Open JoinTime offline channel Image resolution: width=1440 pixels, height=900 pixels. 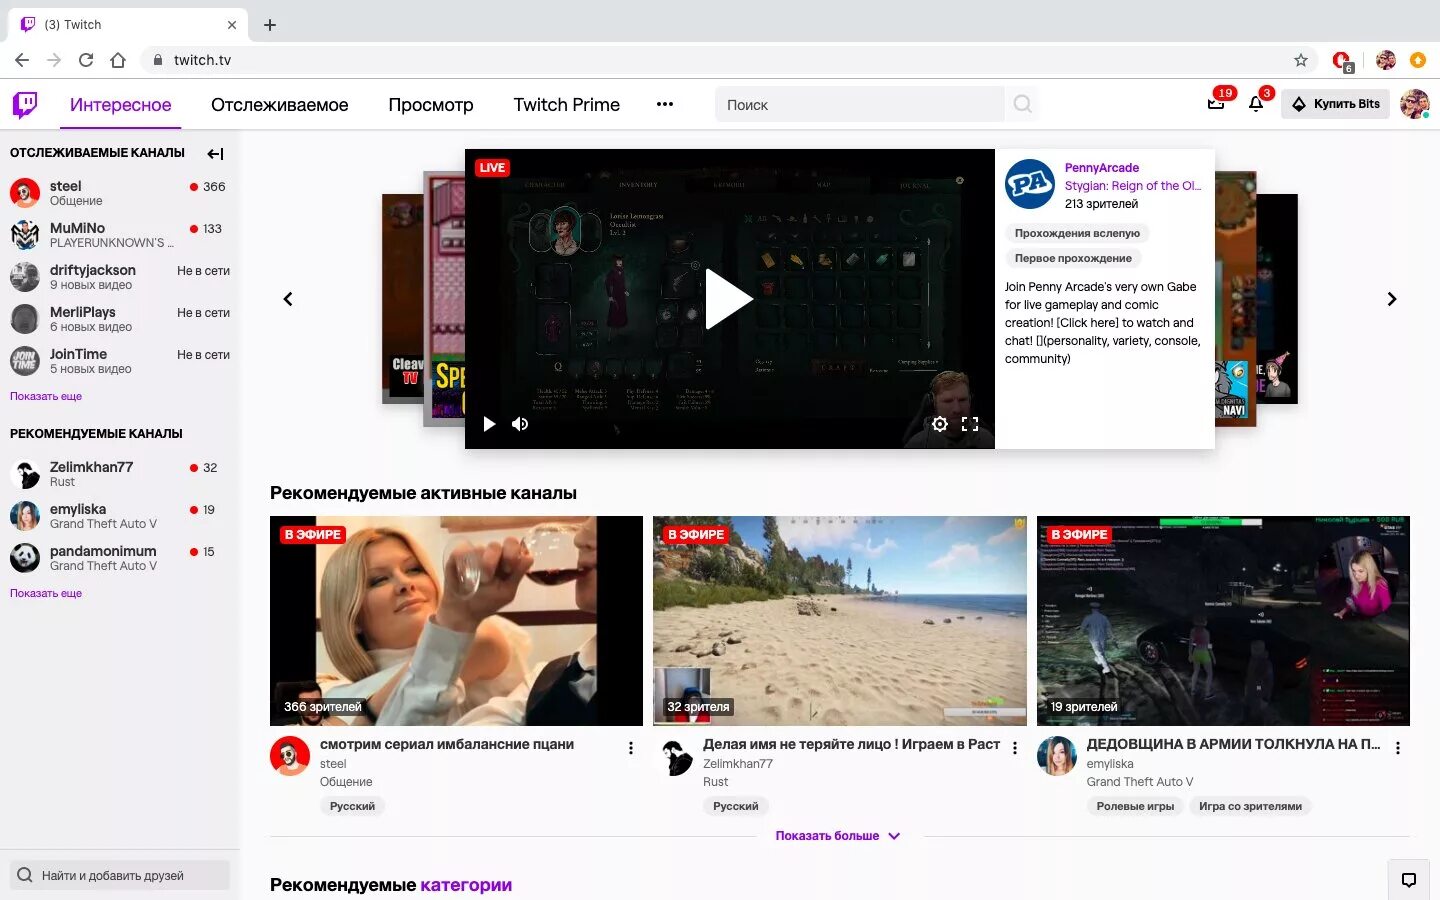(x=120, y=361)
